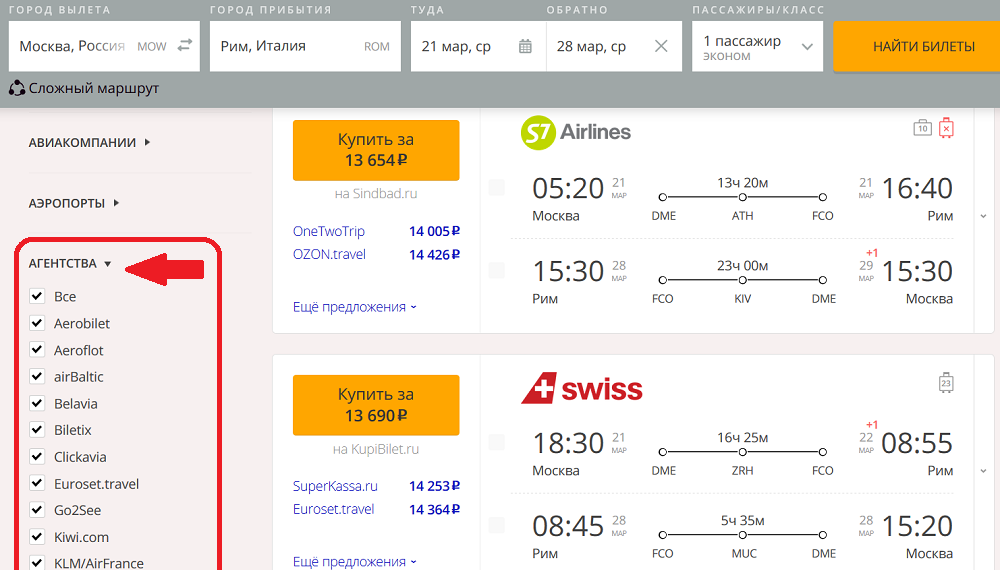Viewport: 1000px width, 570px height.
Task: Expand the Авиакомпании filter section
Action: click(89, 142)
